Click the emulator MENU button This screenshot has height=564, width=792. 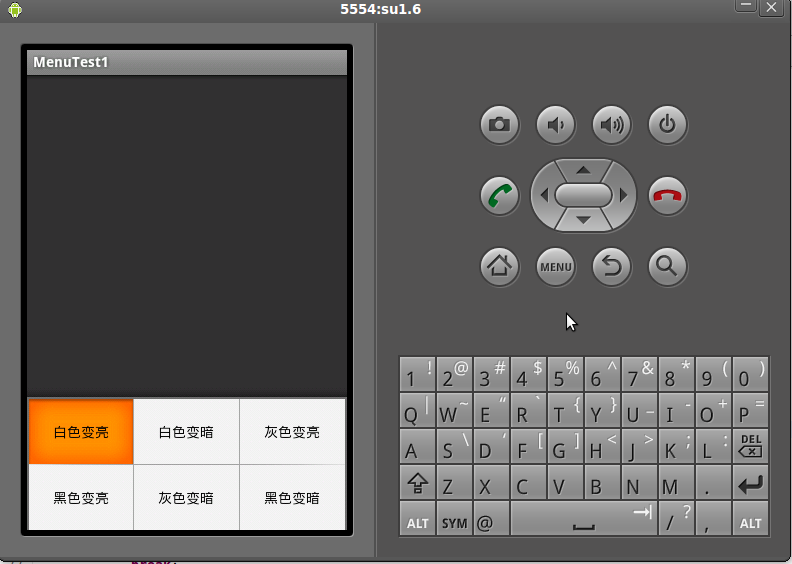(x=556, y=266)
